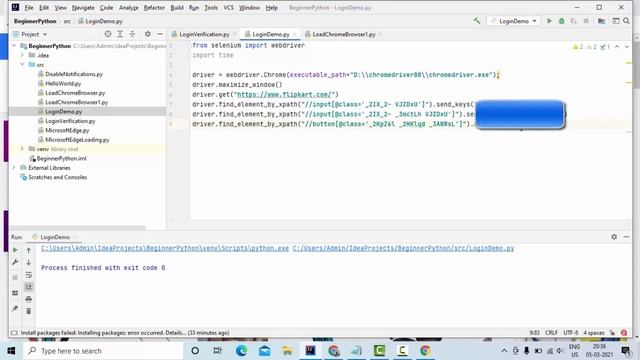Select DisableNotifications.py file
Viewport: 640px width, 360px height.
click(74, 74)
